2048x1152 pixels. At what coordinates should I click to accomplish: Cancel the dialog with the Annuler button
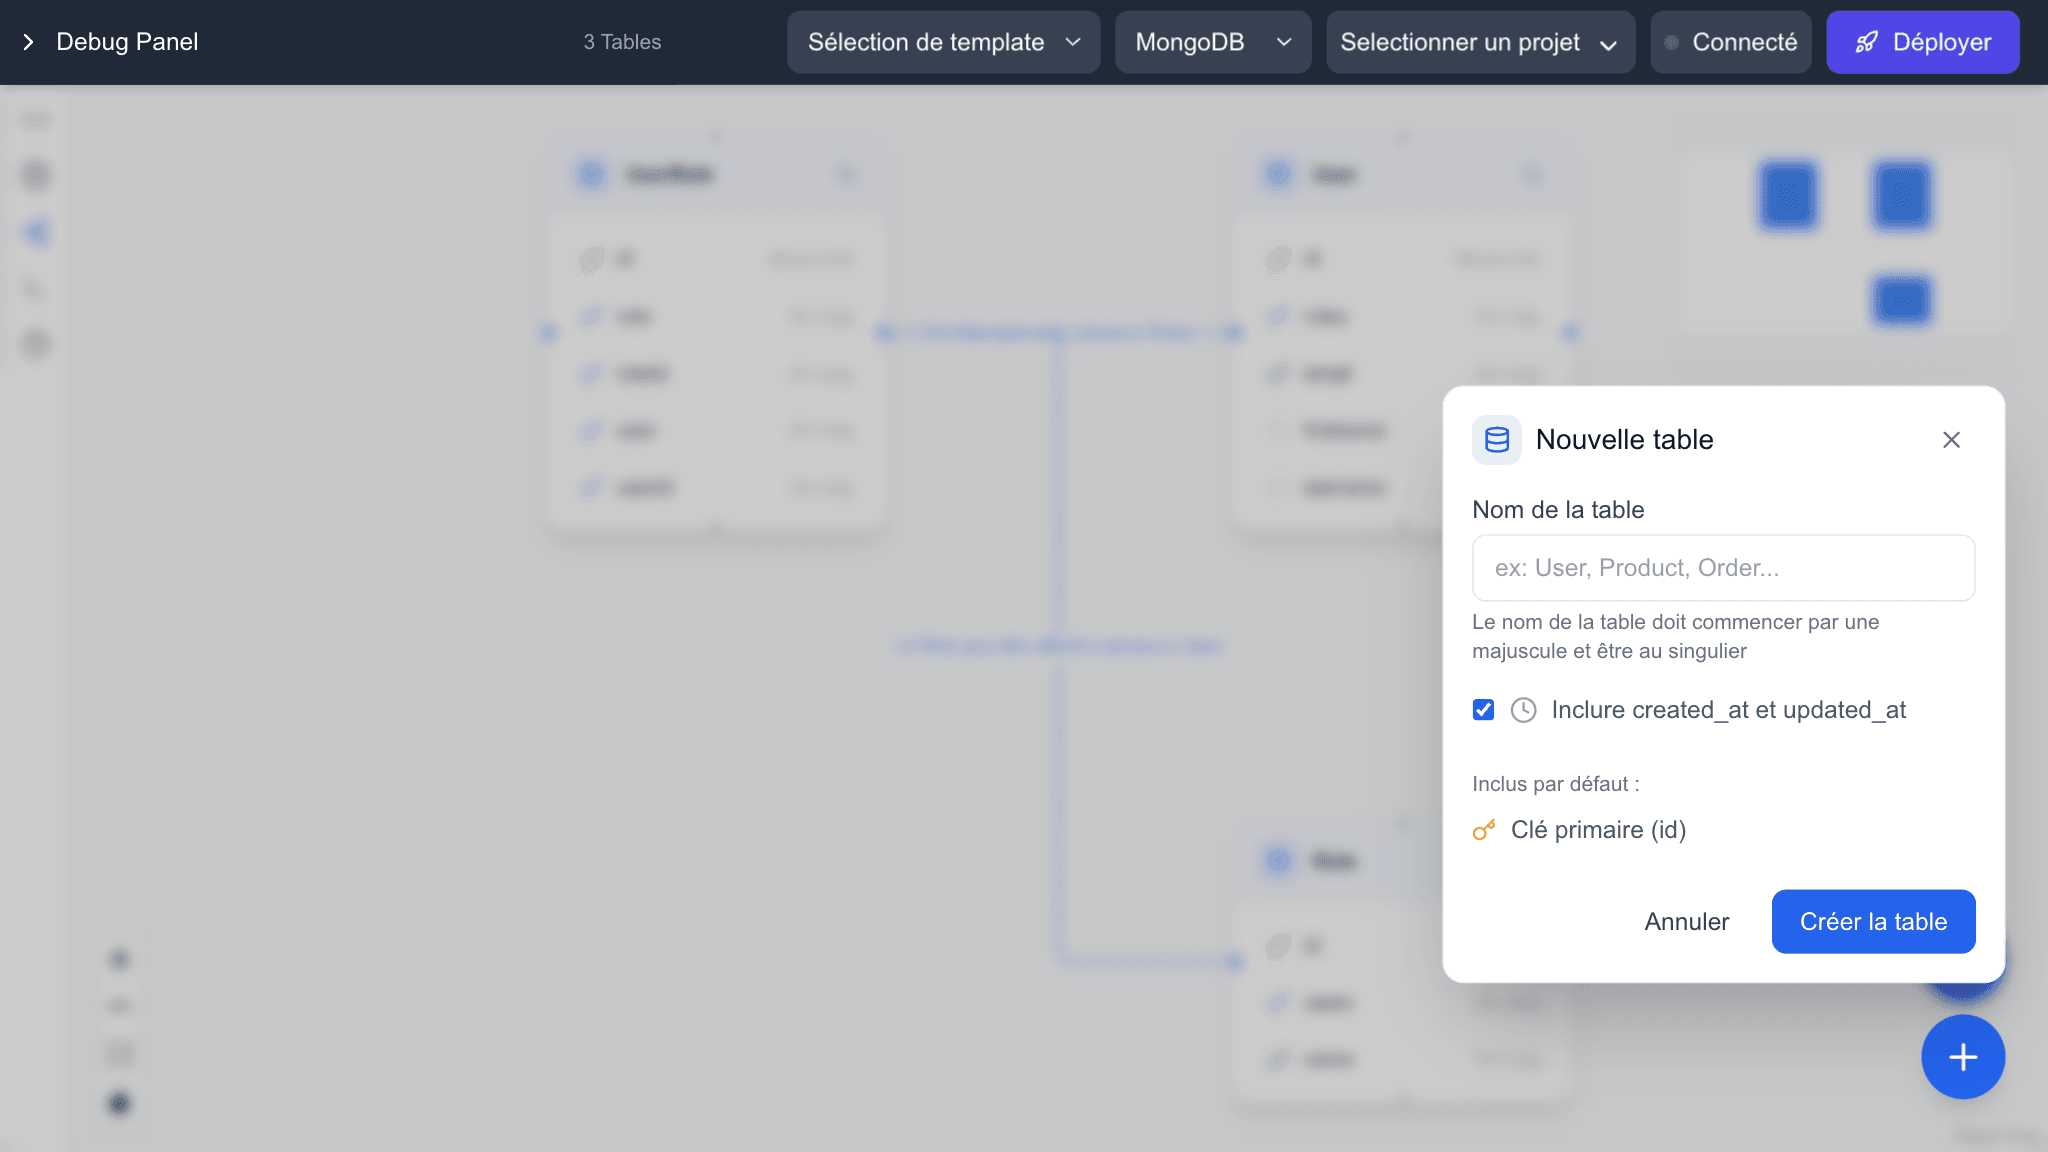click(x=1686, y=921)
